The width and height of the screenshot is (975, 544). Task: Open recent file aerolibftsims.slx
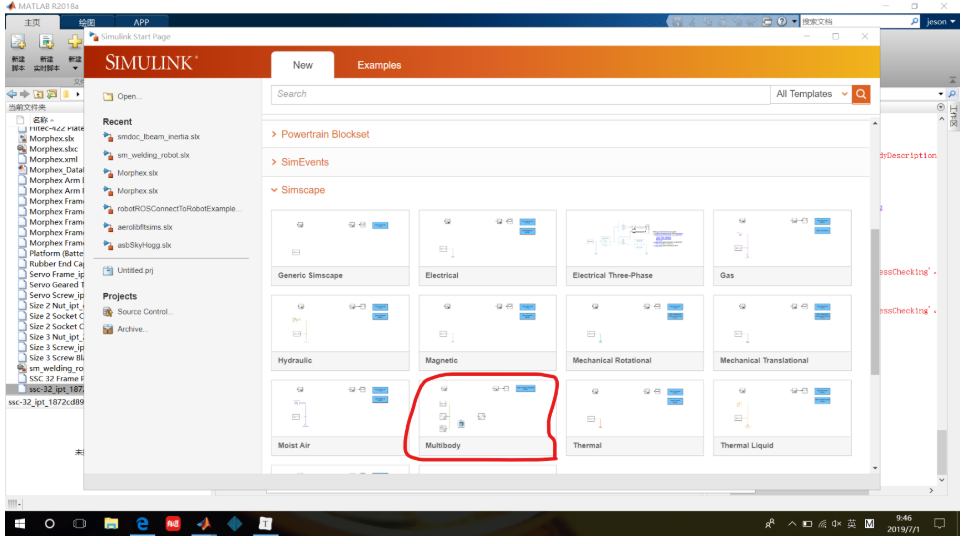click(138, 228)
